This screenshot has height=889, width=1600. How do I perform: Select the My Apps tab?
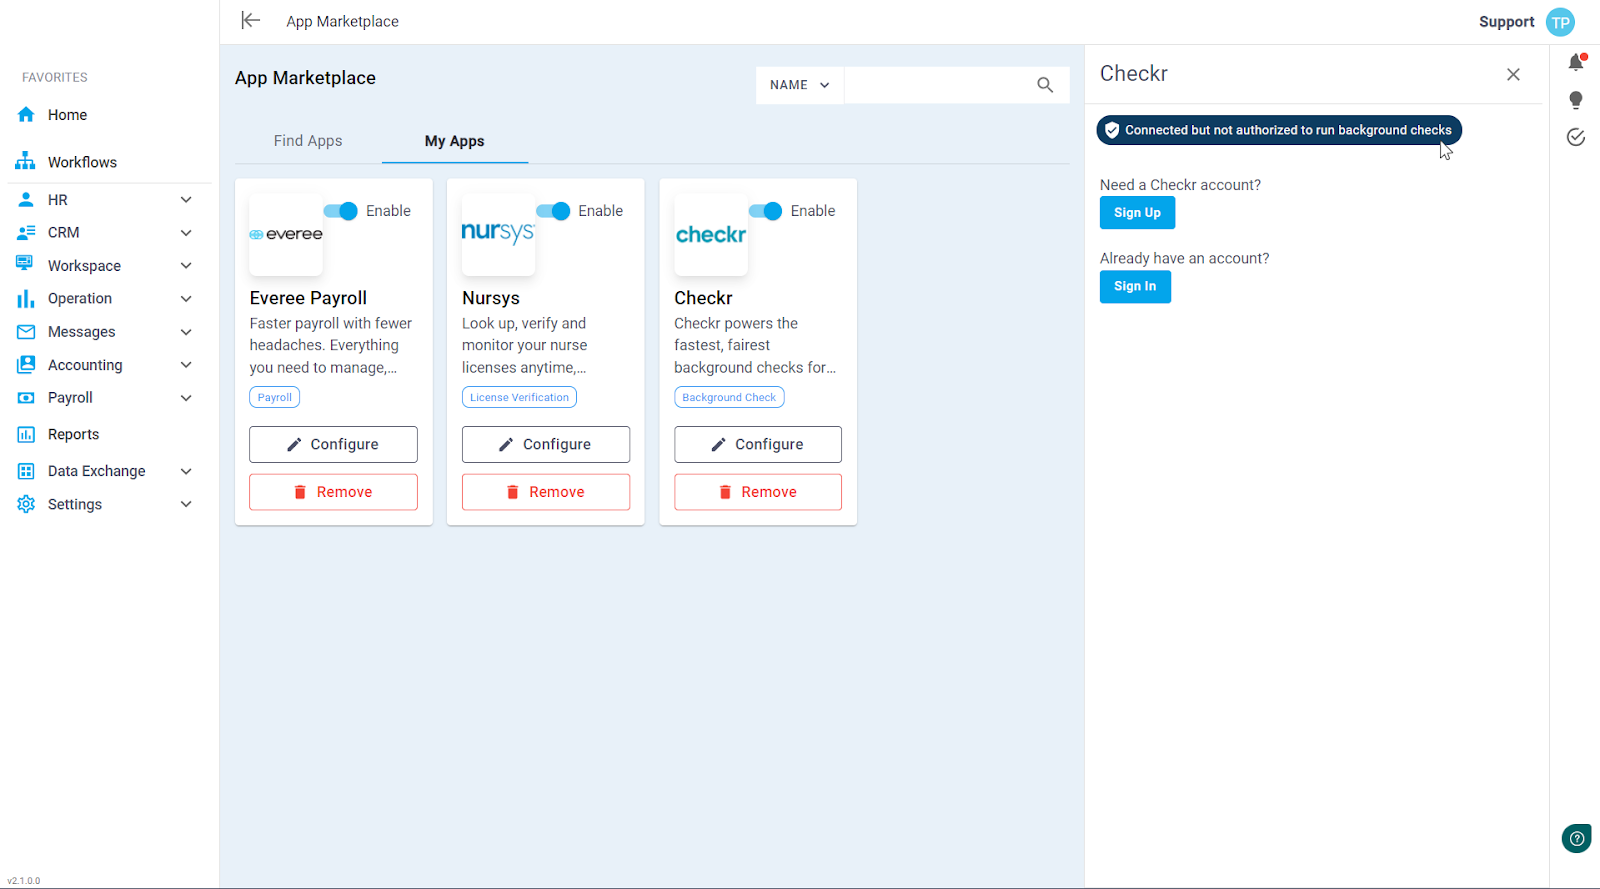click(x=455, y=141)
